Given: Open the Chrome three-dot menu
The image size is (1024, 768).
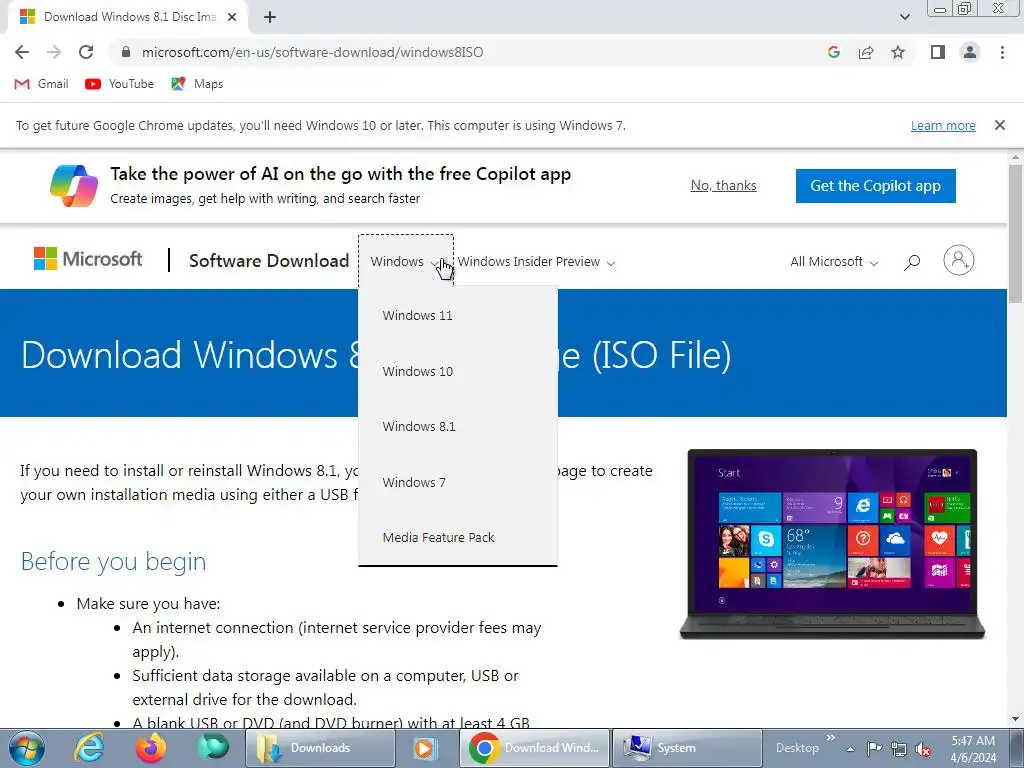Looking at the screenshot, I should coord(1002,52).
